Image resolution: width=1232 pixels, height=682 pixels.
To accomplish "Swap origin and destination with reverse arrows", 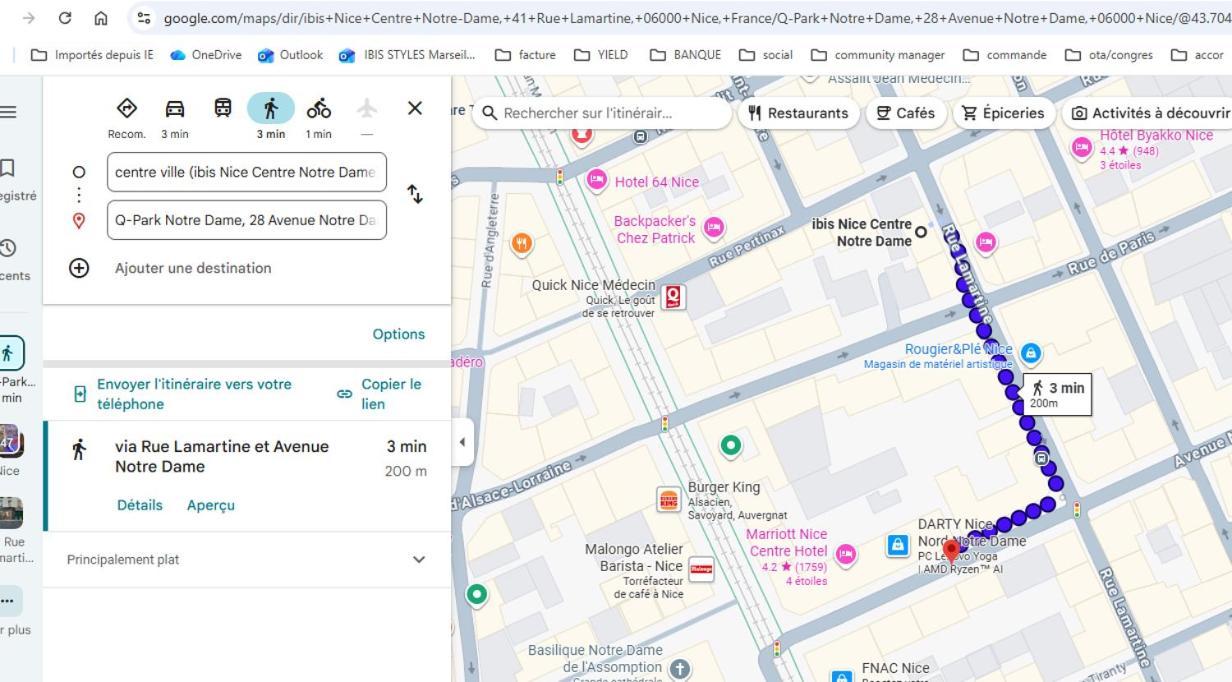I will pyautogui.click(x=414, y=194).
